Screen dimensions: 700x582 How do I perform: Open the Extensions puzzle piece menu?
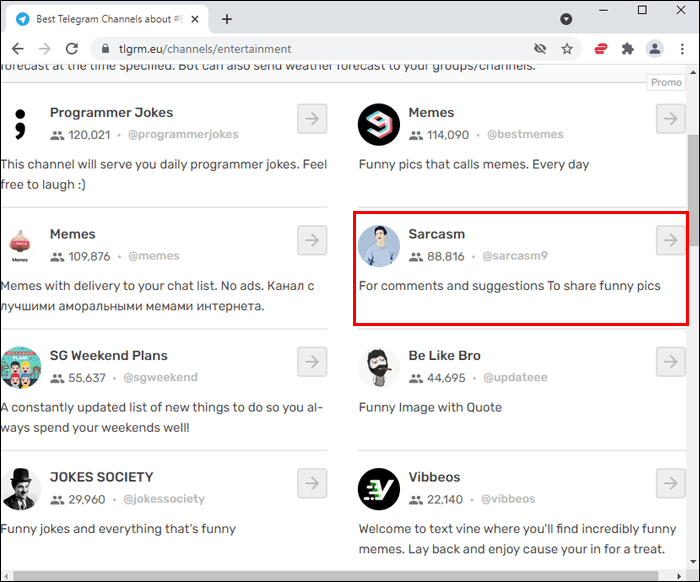[628, 49]
